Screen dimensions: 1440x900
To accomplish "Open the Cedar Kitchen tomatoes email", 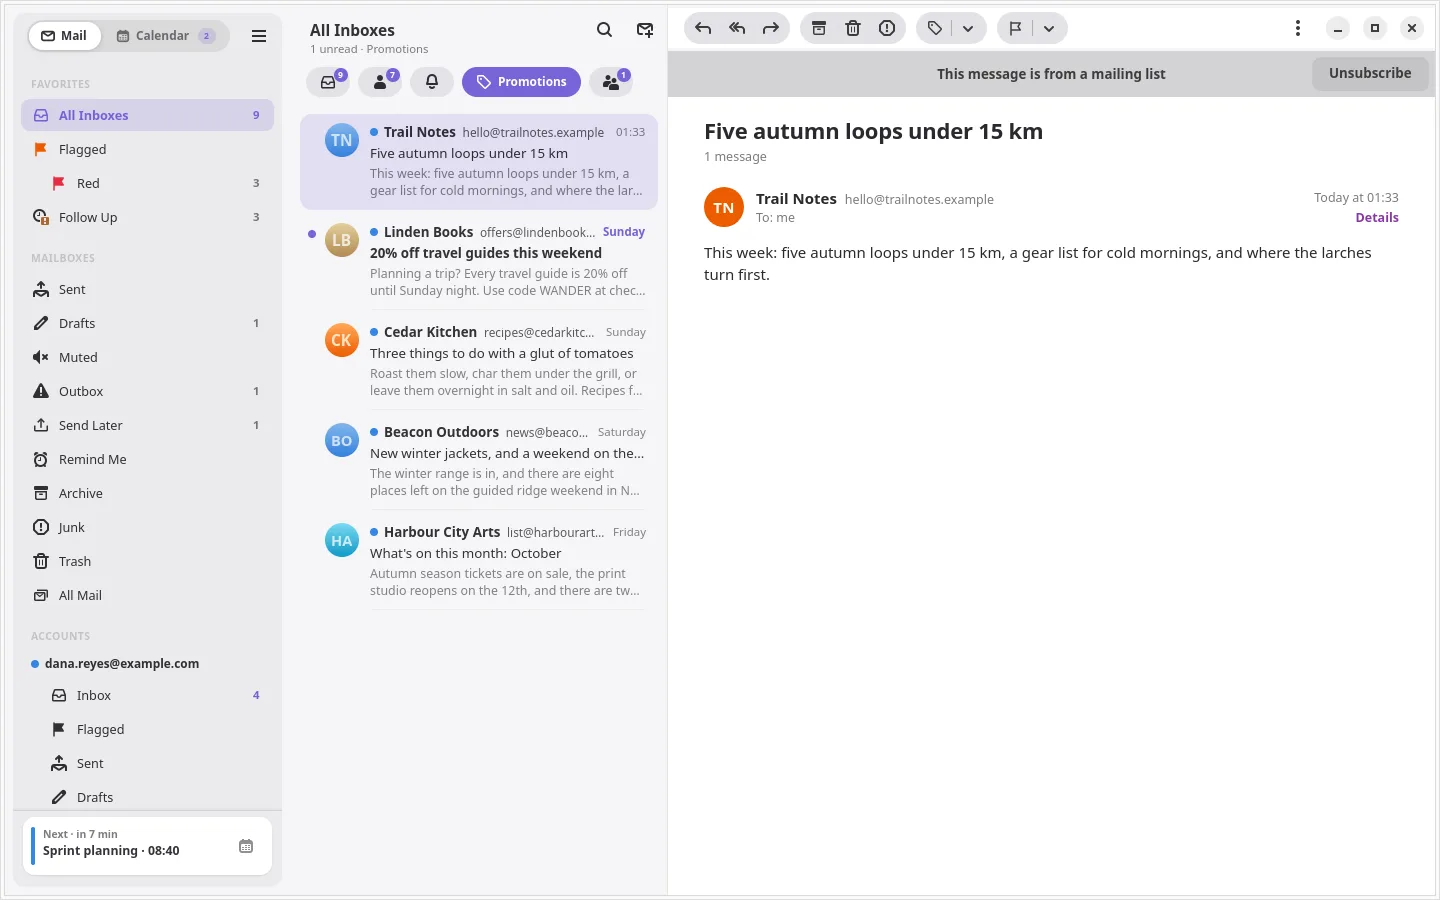I will (x=479, y=360).
